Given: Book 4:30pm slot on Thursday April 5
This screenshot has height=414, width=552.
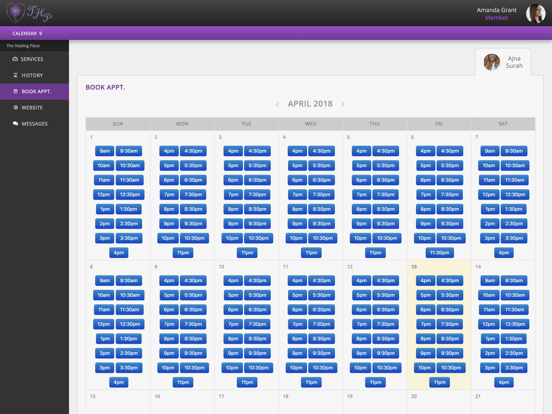Looking at the screenshot, I should (x=386, y=151).
